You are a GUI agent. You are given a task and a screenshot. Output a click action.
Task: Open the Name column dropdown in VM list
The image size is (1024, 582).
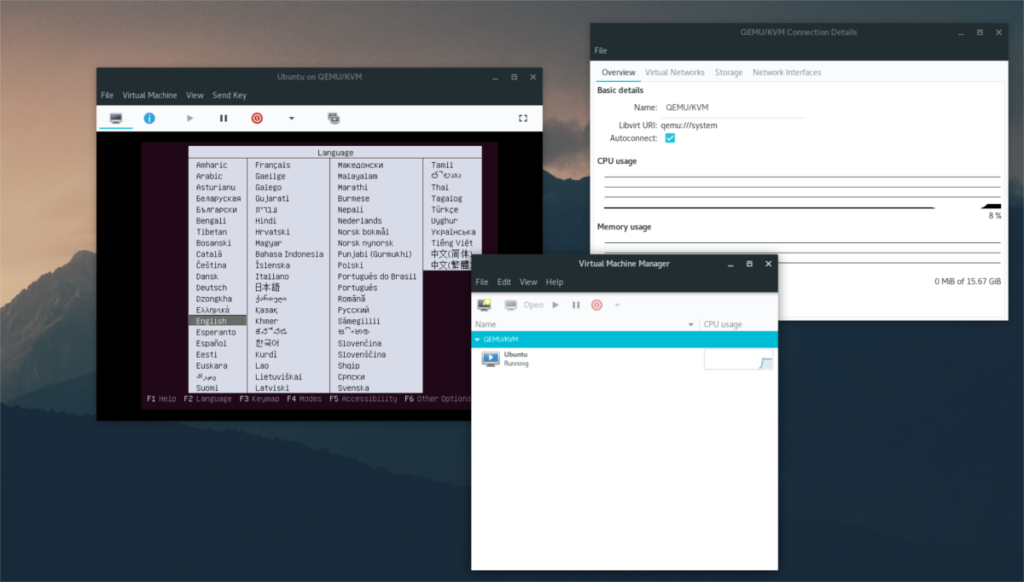(689, 323)
